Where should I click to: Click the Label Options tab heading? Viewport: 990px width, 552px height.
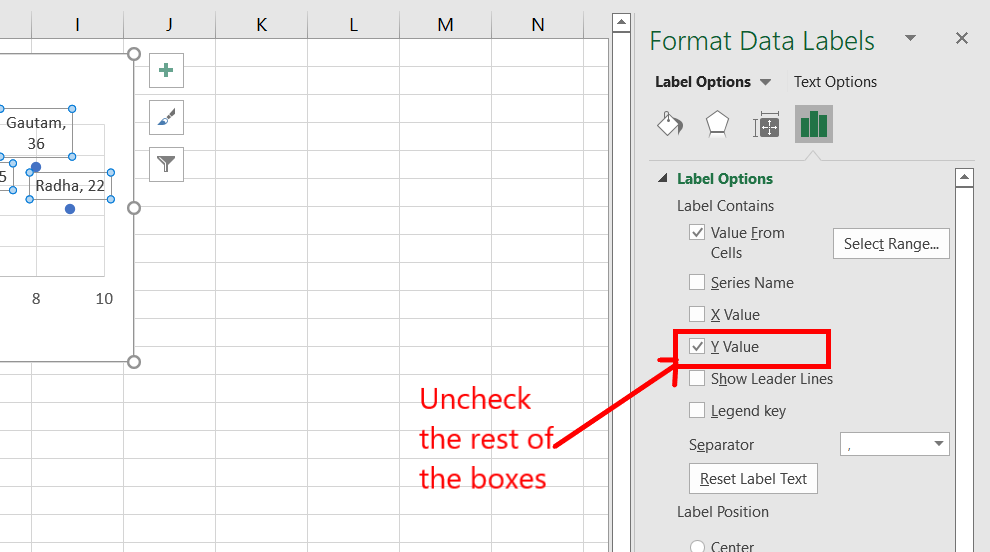[x=703, y=82]
